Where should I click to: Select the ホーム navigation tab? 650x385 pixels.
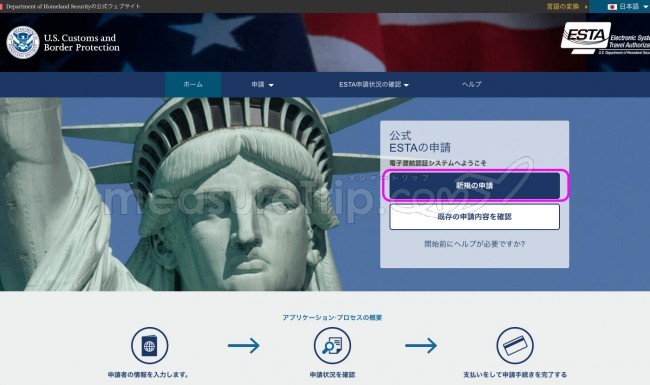pyautogui.click(x=193, y=85)
